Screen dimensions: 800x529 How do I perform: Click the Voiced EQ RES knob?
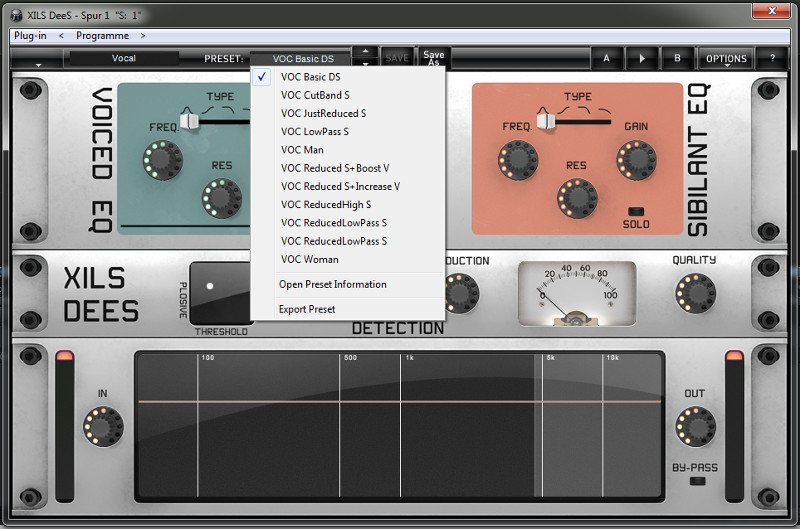pyautogui.click(x=221, y=198)
